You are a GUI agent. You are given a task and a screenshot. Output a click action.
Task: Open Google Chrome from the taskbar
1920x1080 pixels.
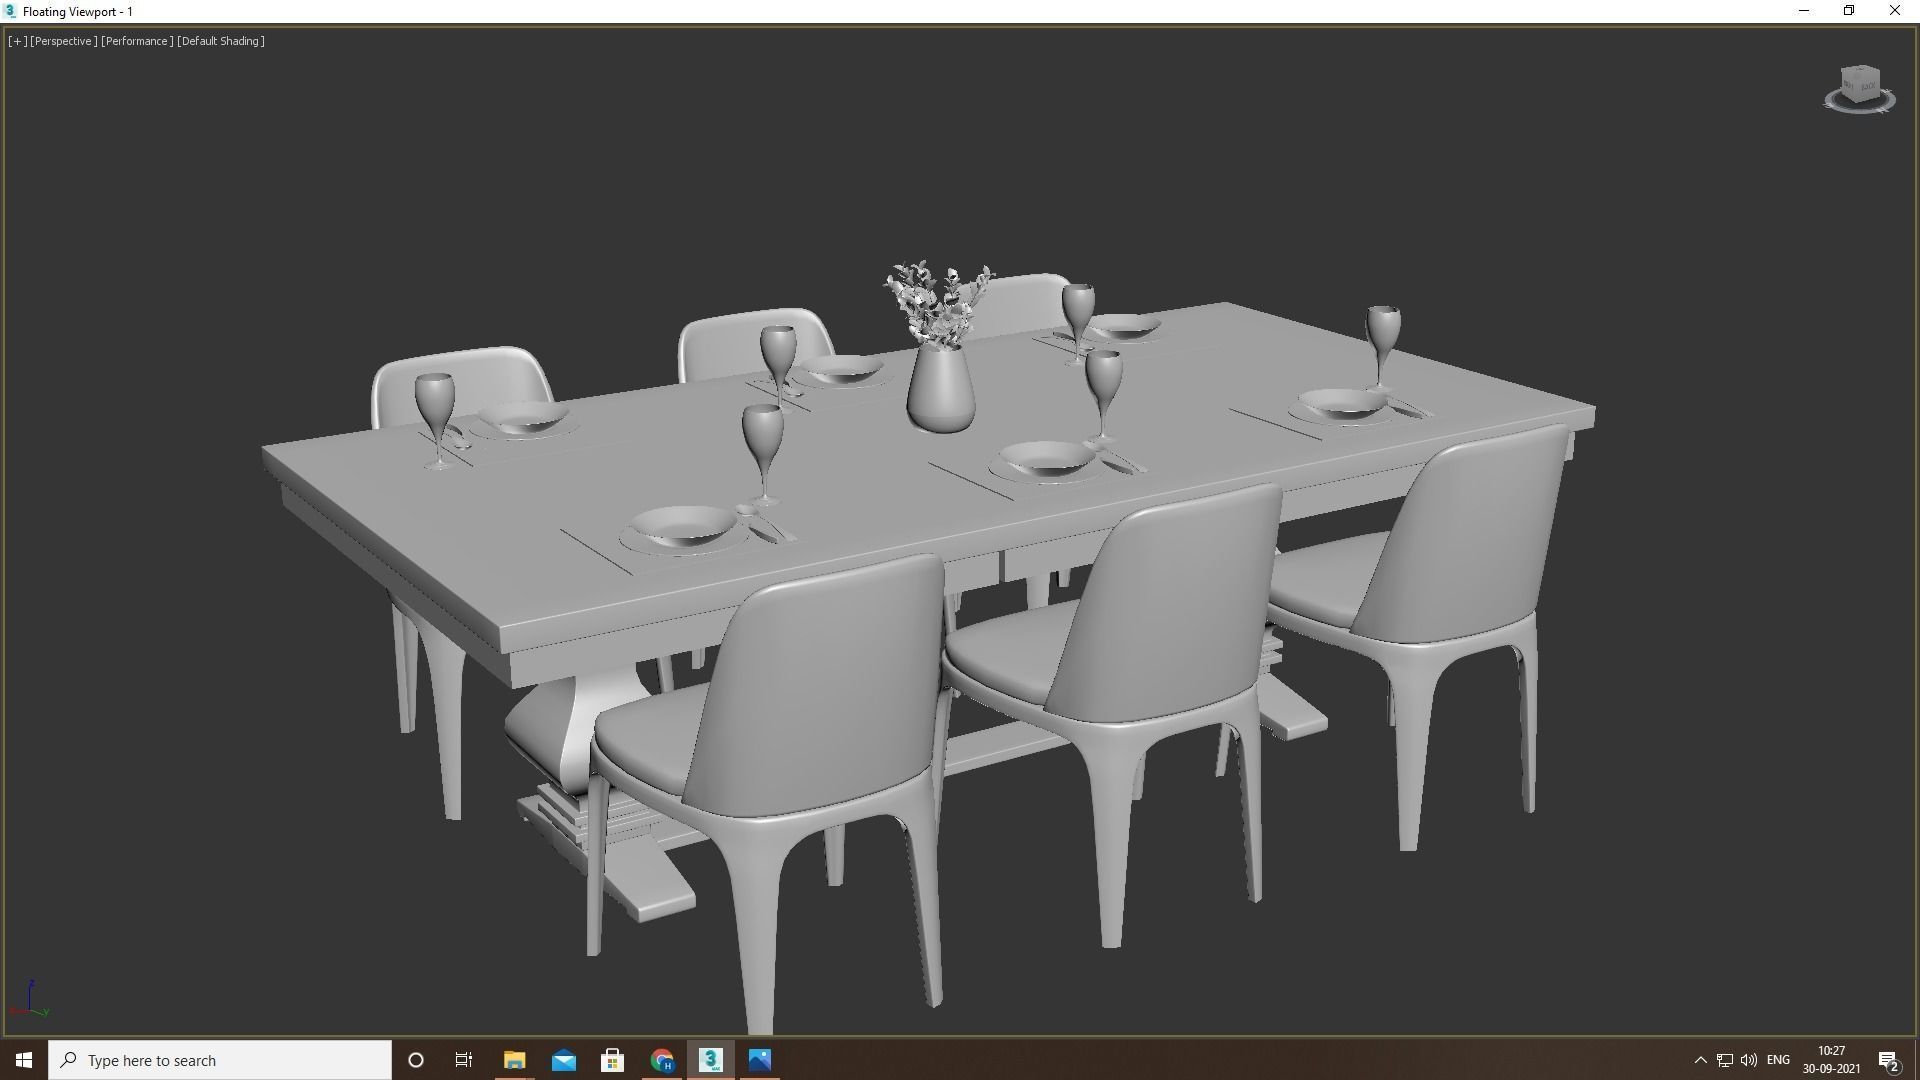click(661, 1060)
